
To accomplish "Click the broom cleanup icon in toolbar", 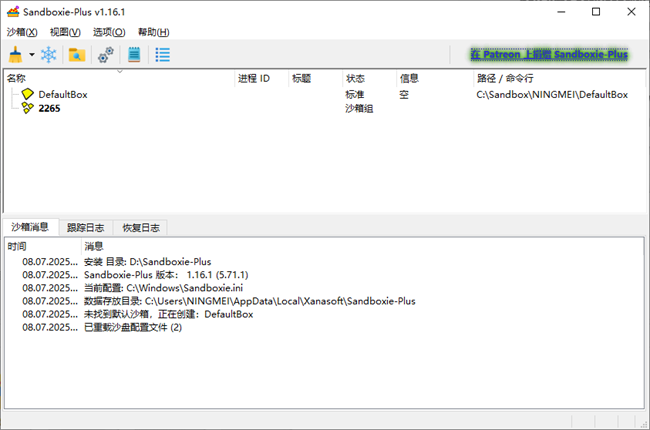I will point(15,55).
